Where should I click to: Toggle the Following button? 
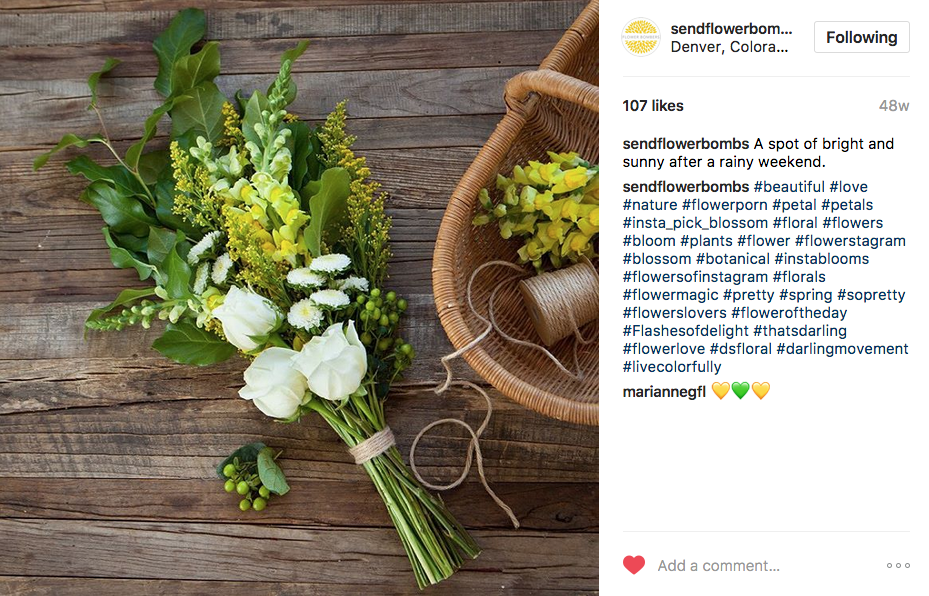coord(861,37)
